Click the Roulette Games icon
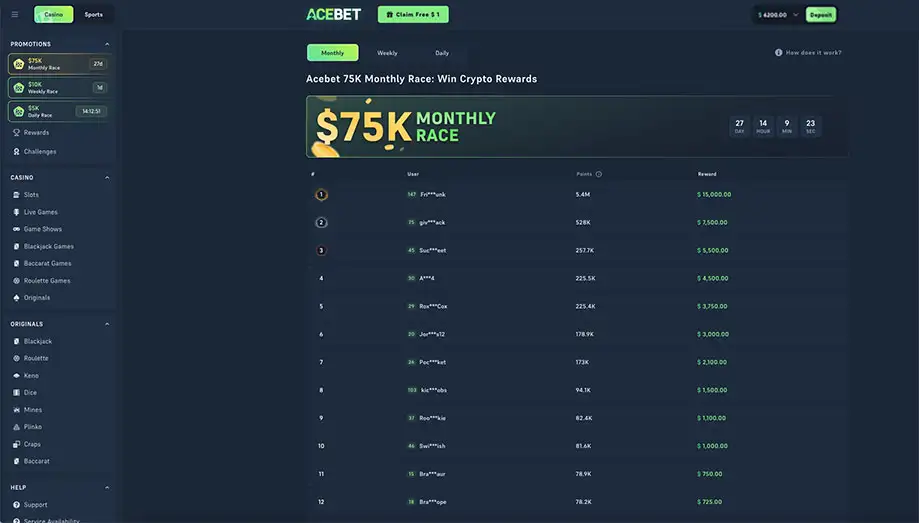 pos(16,281)
